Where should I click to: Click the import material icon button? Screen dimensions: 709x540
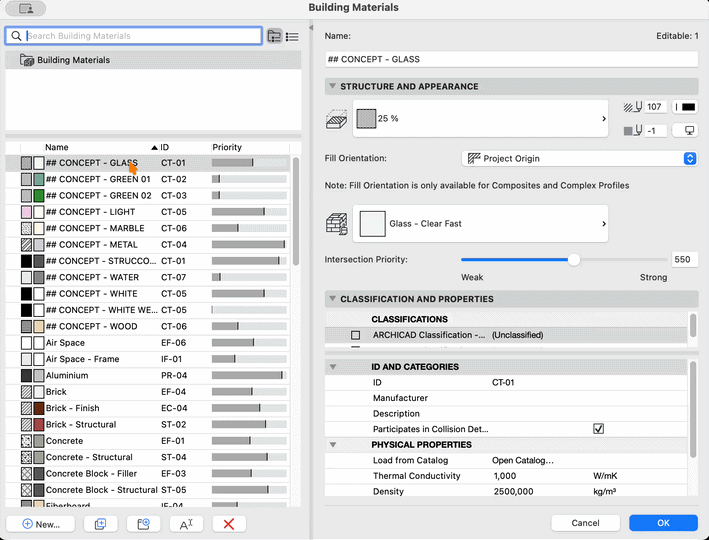[x=143, y=524]
